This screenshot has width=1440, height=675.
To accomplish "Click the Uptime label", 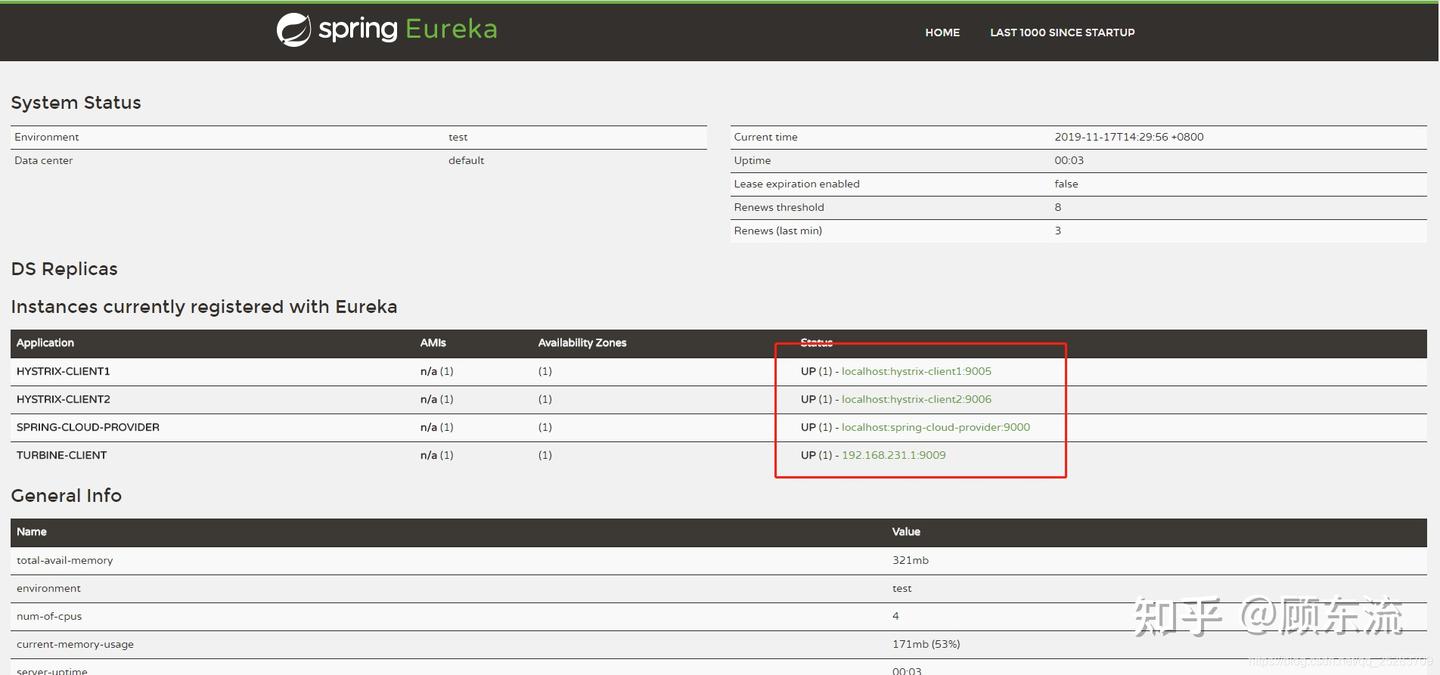I will (x=752, y=160).
